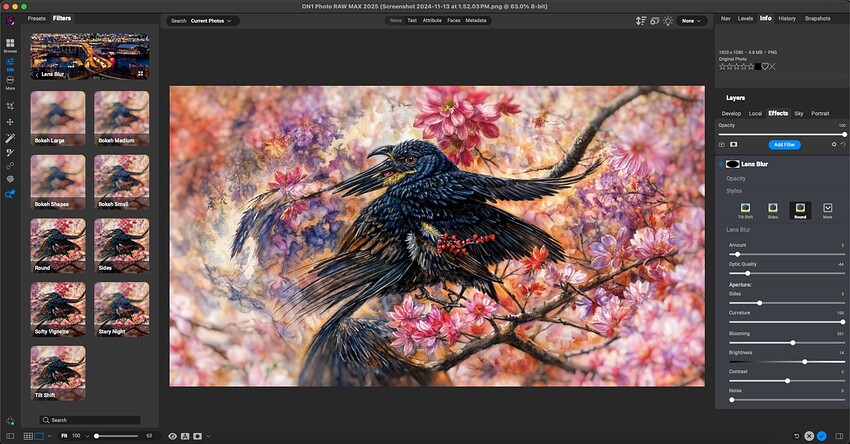Open the Lens Blur mask thumbnail
This screenshot has height=444, width=850.
732,164
